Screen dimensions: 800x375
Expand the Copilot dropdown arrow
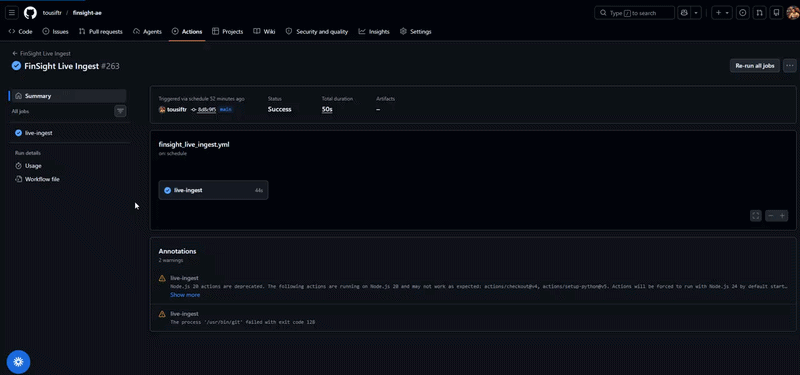click(x=696, y=13)
